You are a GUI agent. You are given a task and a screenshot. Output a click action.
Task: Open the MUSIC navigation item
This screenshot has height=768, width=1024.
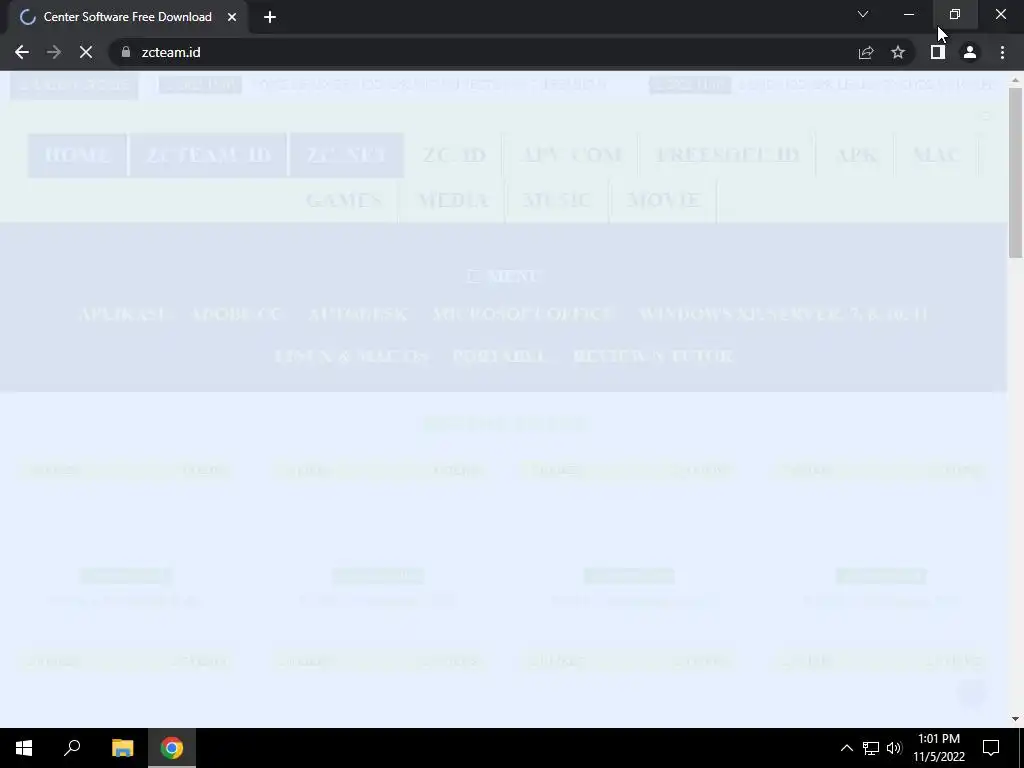[558, 200]
